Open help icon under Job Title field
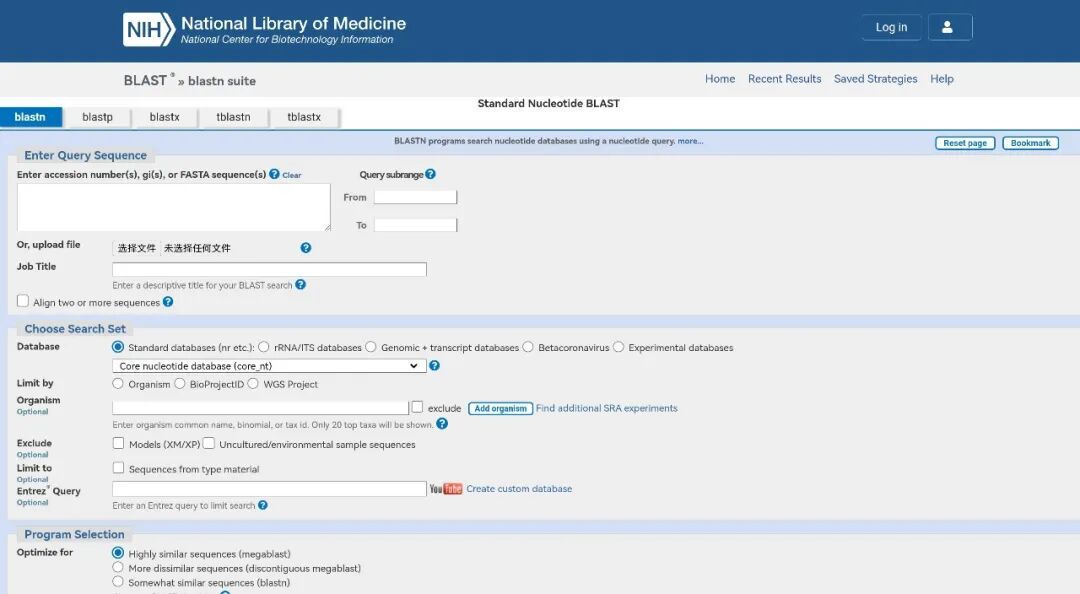The image size is (1080, 594). 300,284
